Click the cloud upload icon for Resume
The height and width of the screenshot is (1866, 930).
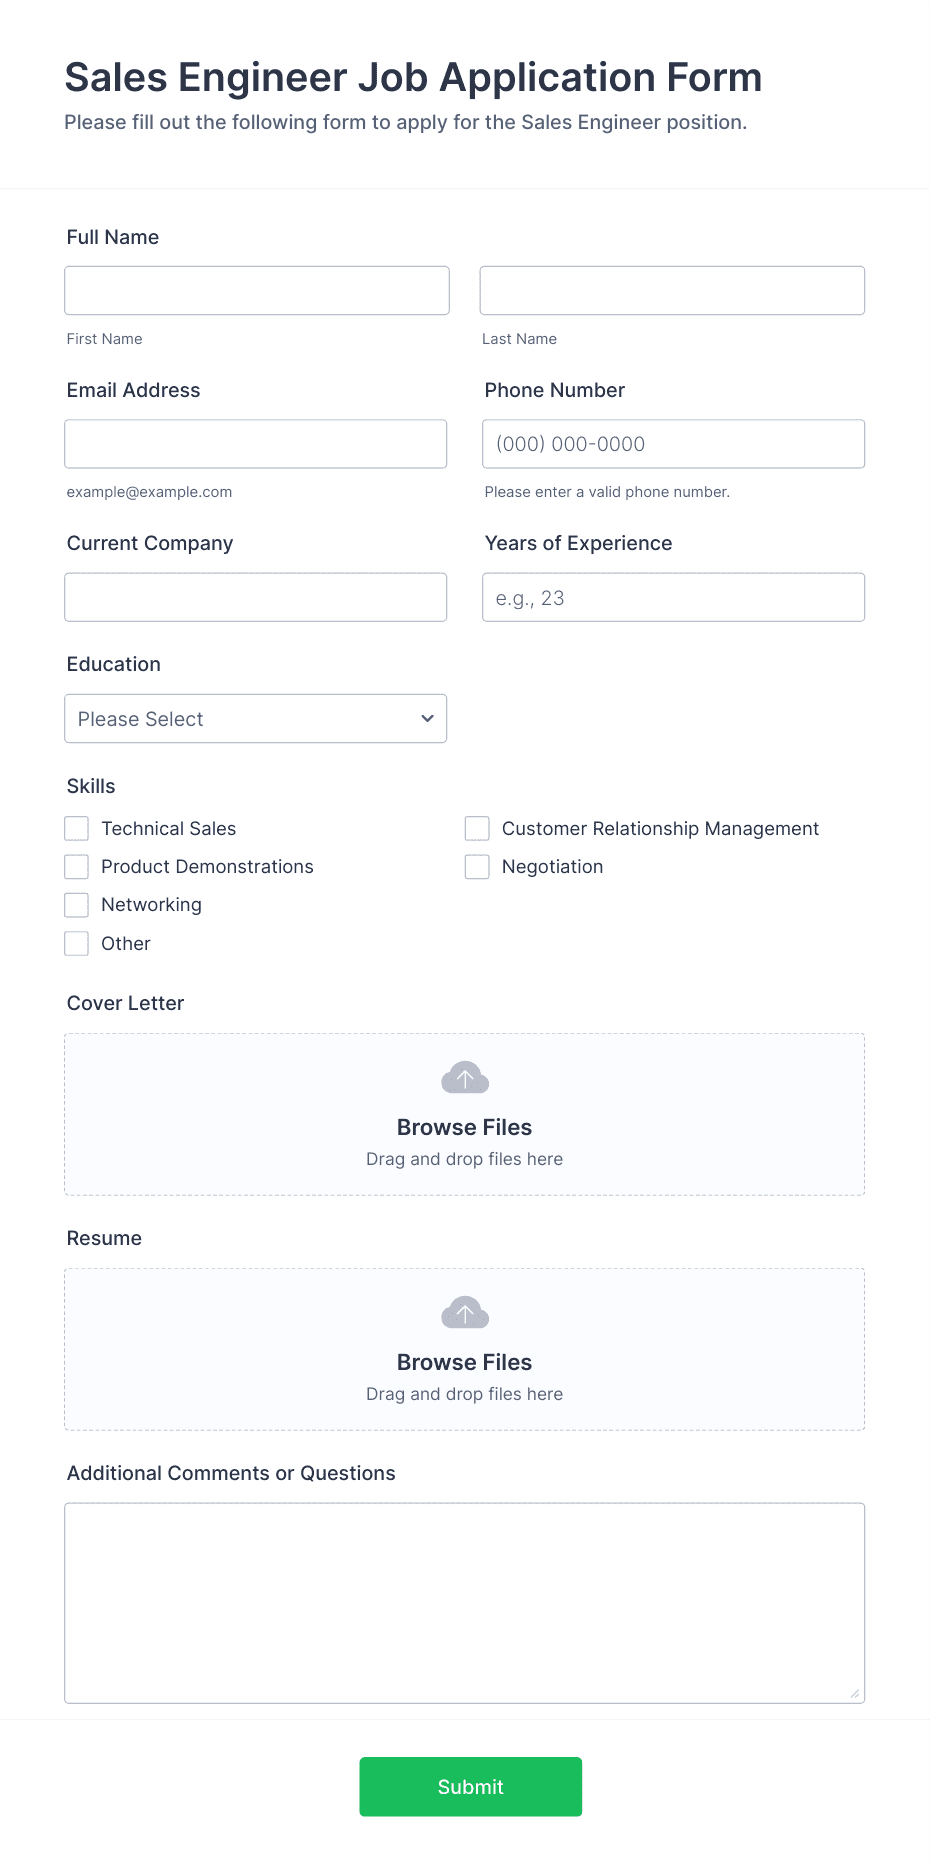(x=464, y=1312)
